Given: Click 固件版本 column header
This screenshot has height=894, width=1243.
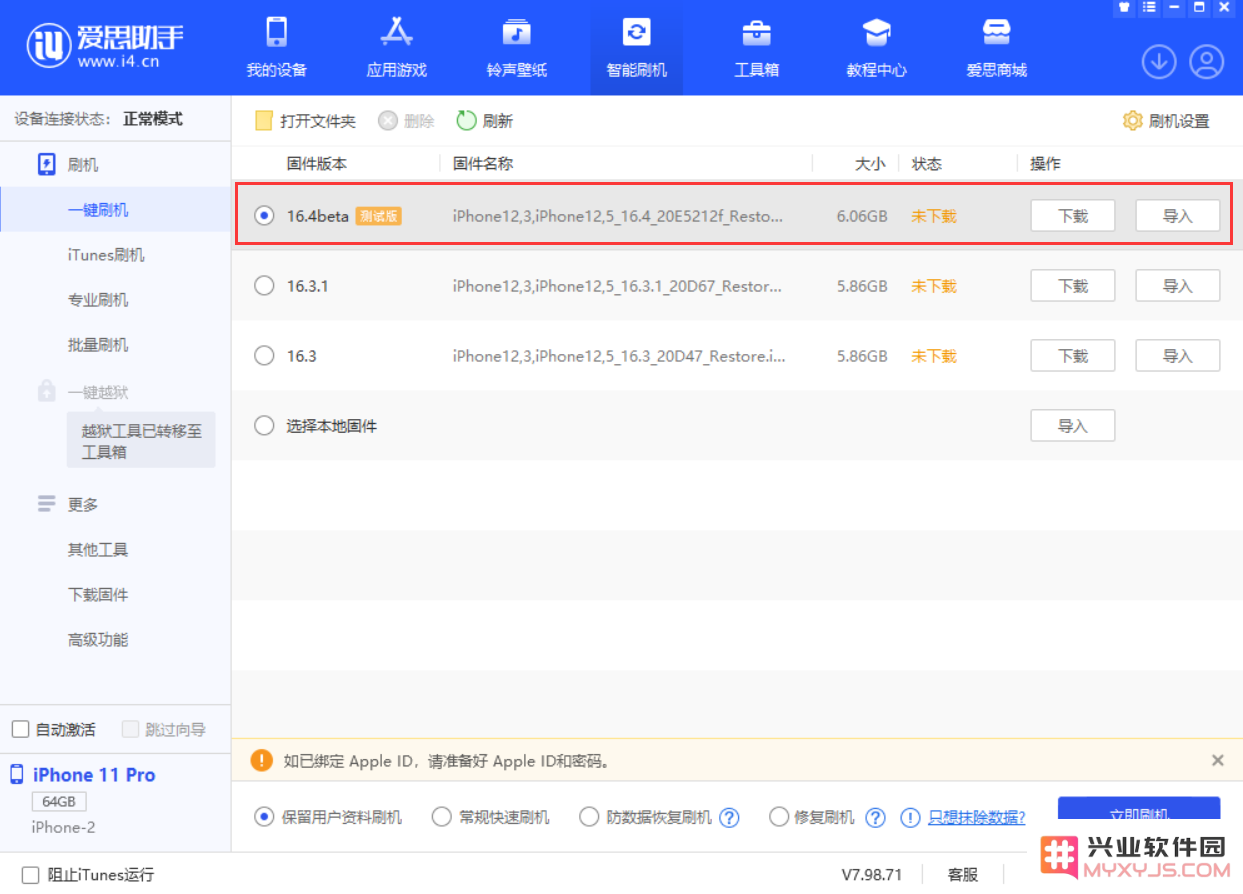Looking at the screenshot, I should click(317, 164).
